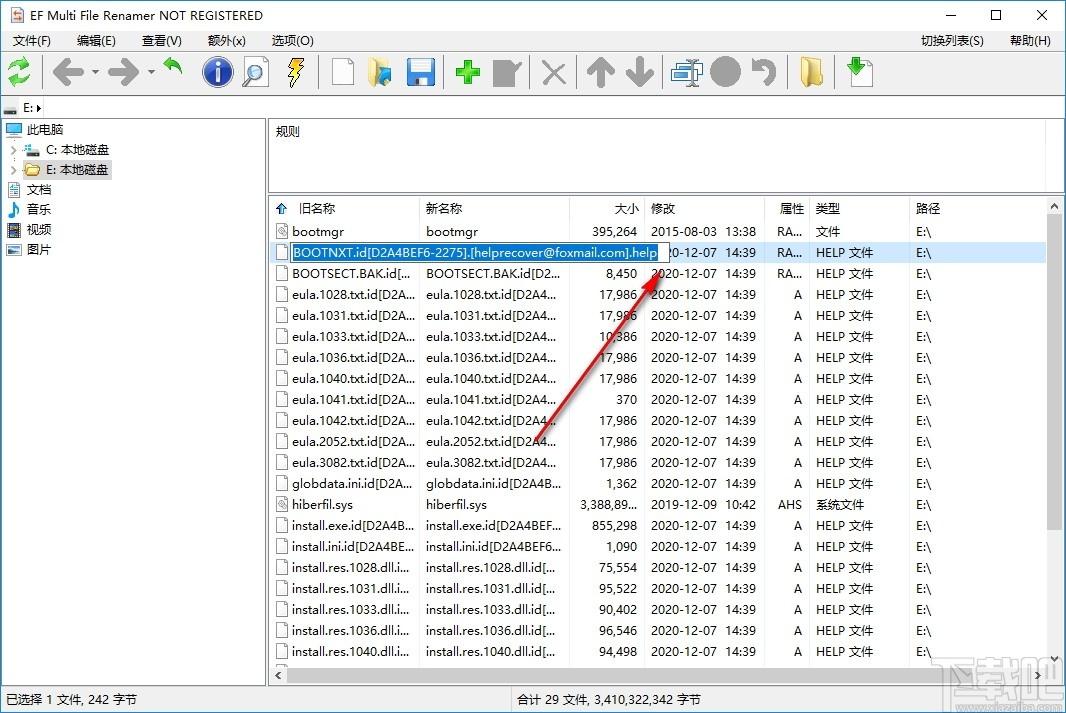Select the BOOTSECT.BAK.id file row

(657, 274)
